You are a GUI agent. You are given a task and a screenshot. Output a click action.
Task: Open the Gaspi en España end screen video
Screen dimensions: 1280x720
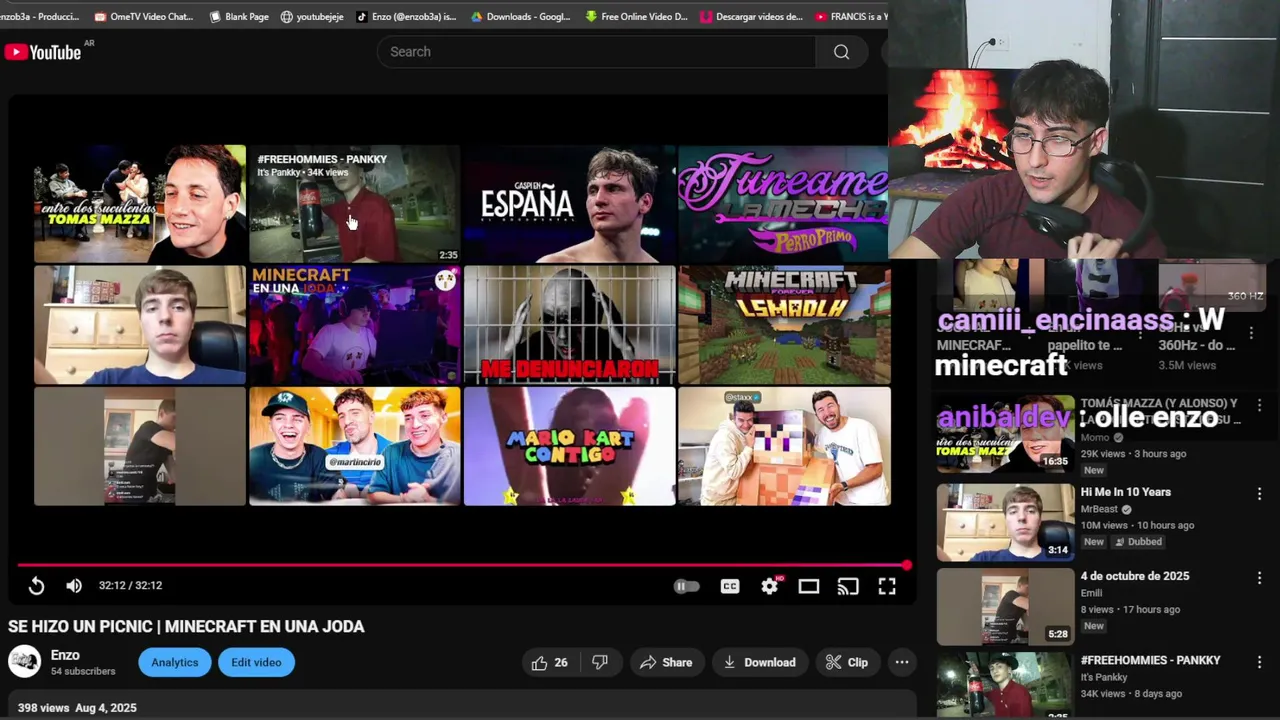[569, 203]
